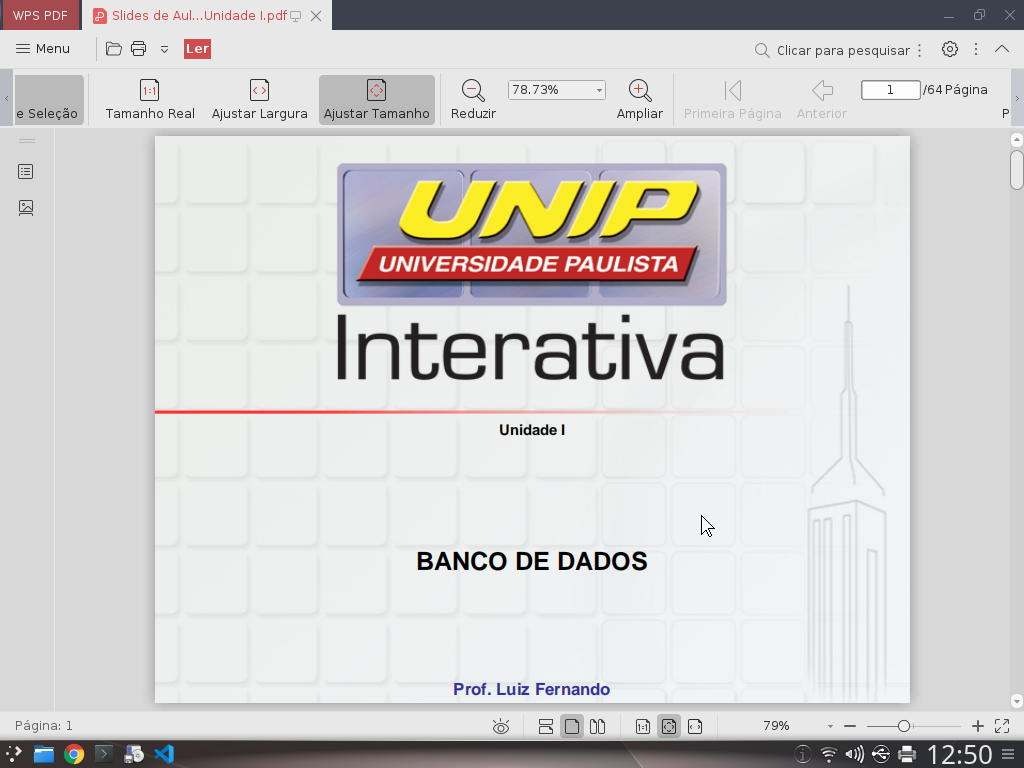Select two-page view in status bar

coord(598,726)
